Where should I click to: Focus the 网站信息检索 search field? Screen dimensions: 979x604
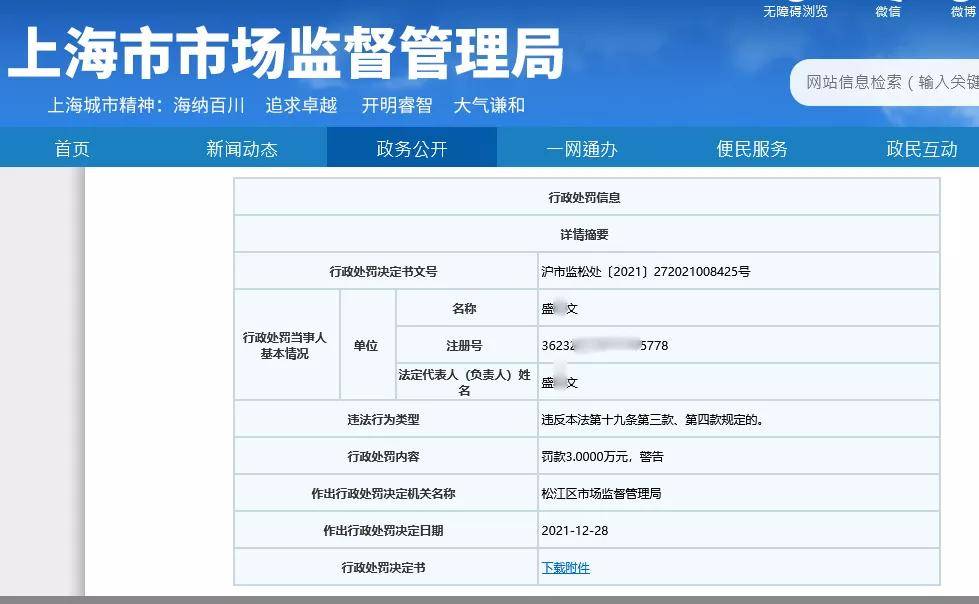pyautogui.click(x=885, y=82)
